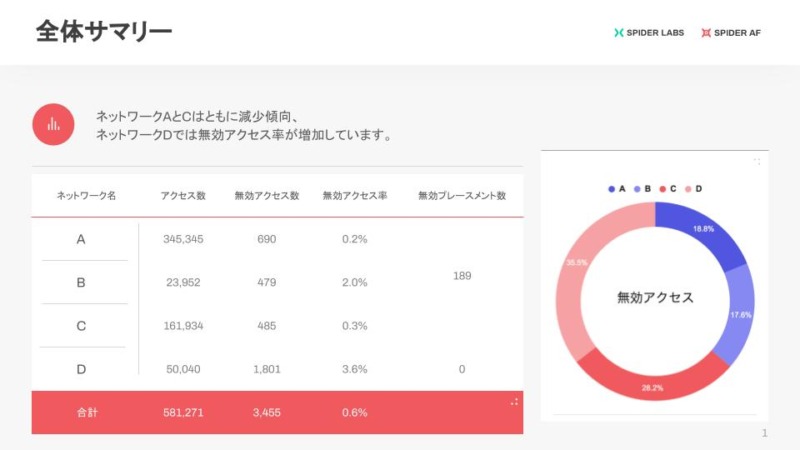Click the red bar chart summary icon
This screenshot has height=450, width=800.
[x=53, y=124]
